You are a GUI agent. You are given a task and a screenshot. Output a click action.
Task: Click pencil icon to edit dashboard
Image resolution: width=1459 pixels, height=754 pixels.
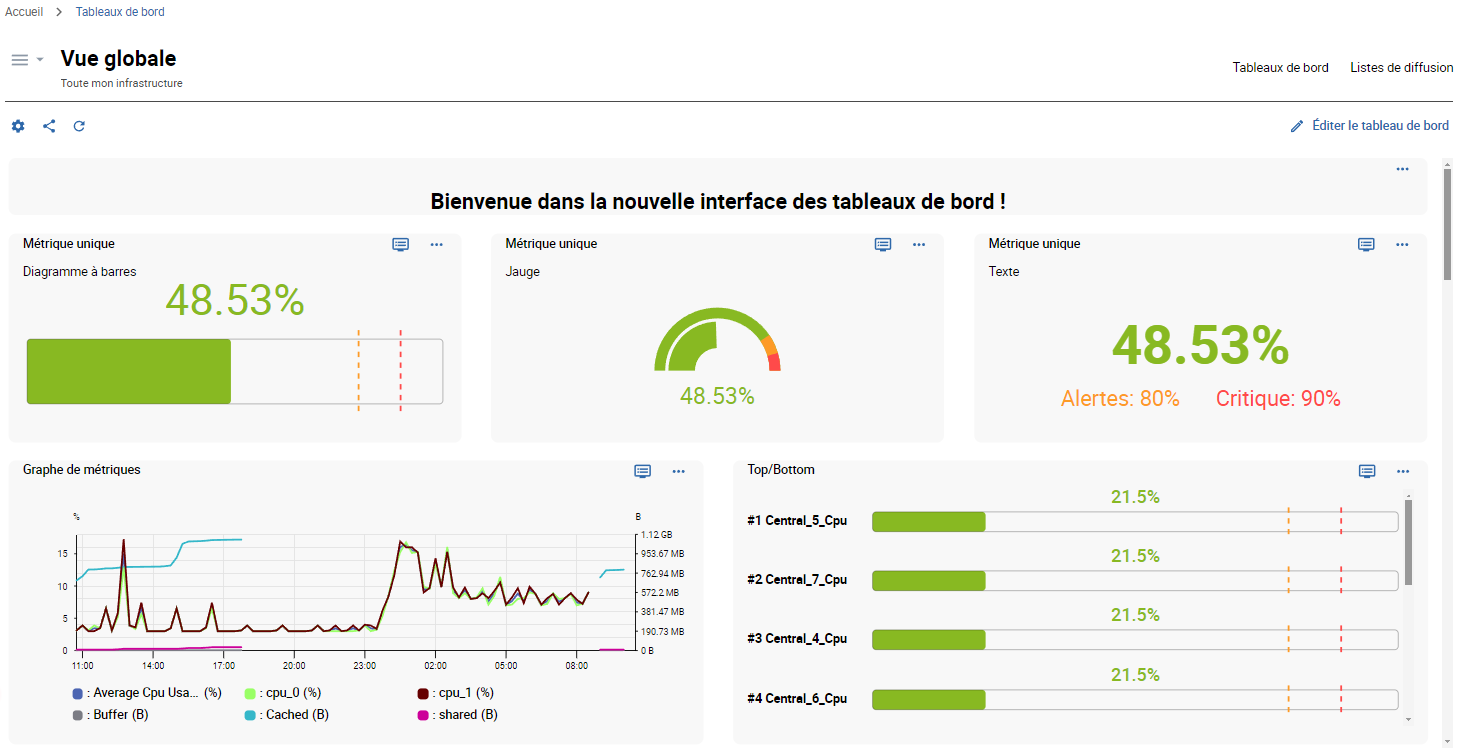pos(1297,126)
